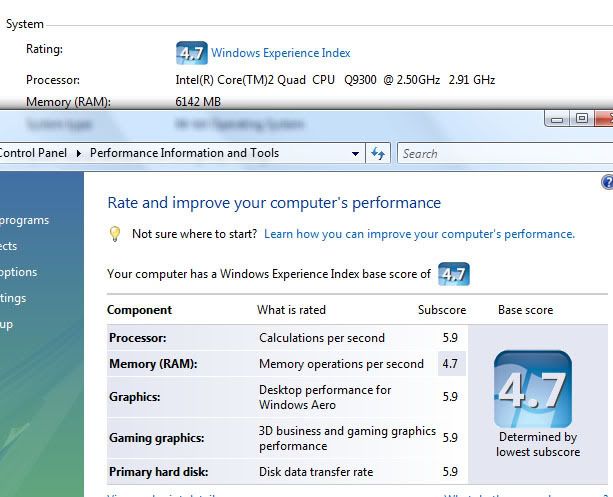
Task: Open the address bar history dropdown arrow
Action: [355, 153]
